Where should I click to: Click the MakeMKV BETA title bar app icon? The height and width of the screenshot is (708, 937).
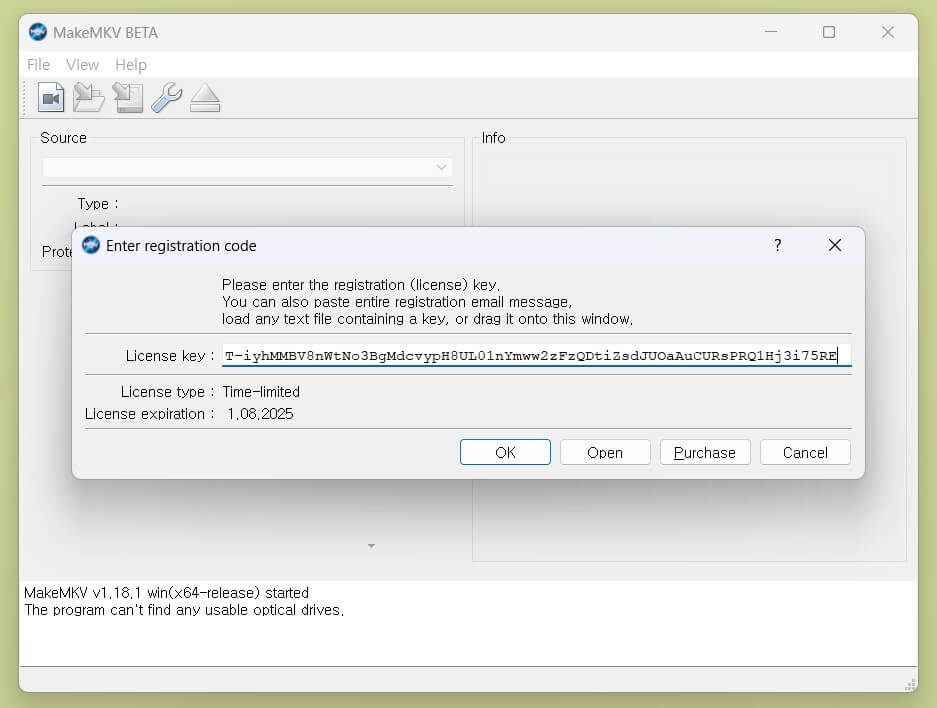pyautogui.click(x=38, y=32)
